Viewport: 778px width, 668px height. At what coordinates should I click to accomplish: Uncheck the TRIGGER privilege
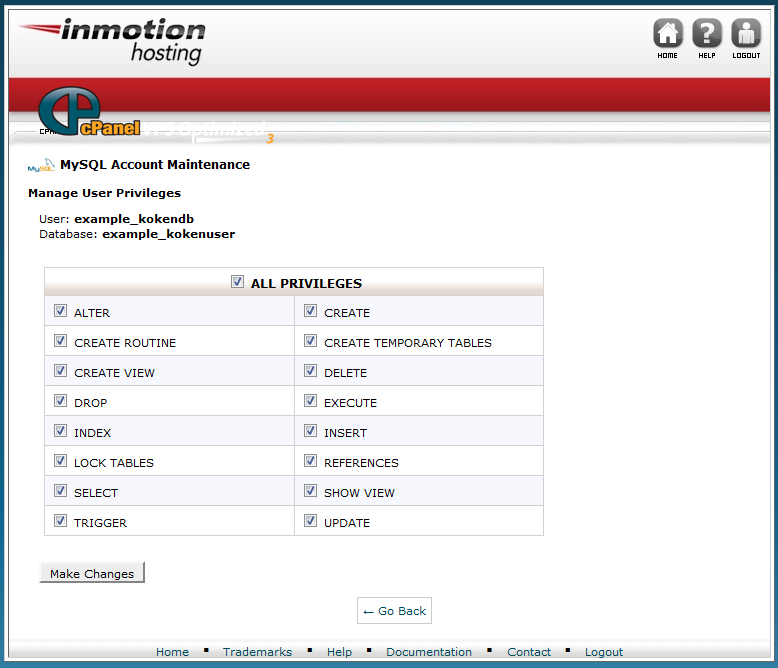[61, 521]
